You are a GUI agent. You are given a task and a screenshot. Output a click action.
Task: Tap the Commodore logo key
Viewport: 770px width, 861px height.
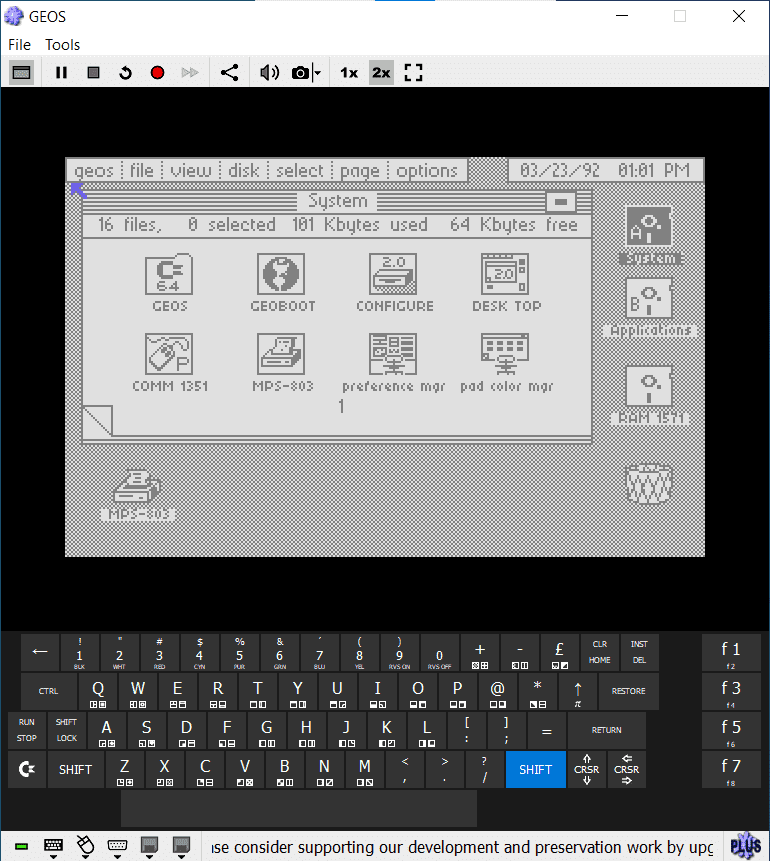(27, 769)
